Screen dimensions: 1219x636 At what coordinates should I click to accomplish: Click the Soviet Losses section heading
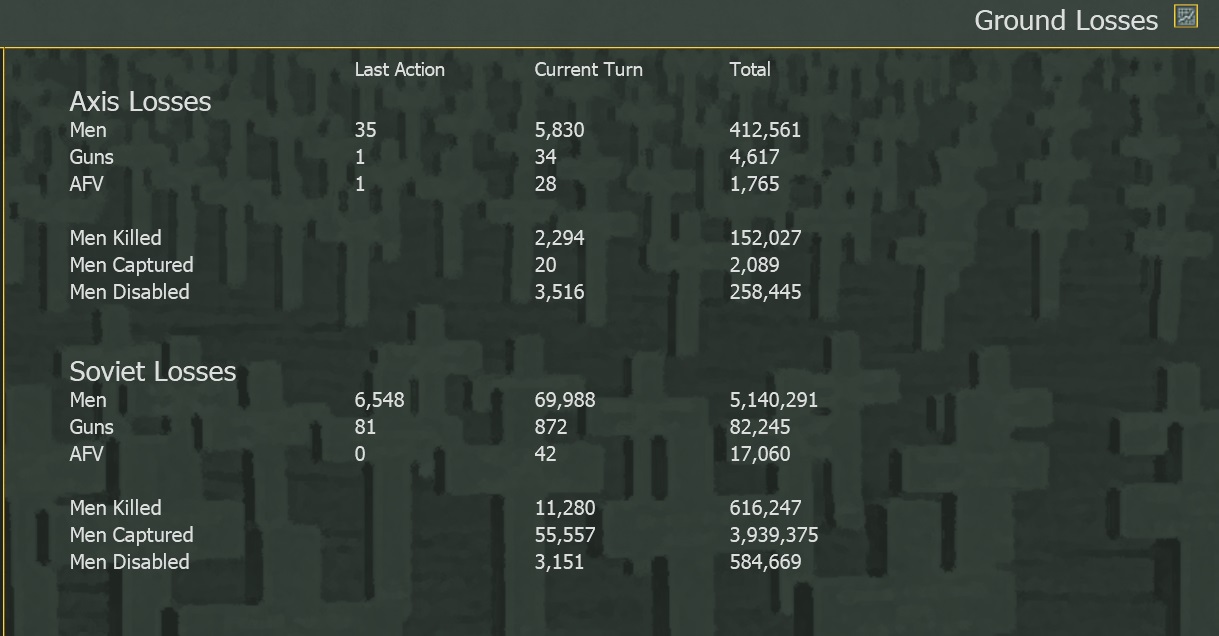152,372
